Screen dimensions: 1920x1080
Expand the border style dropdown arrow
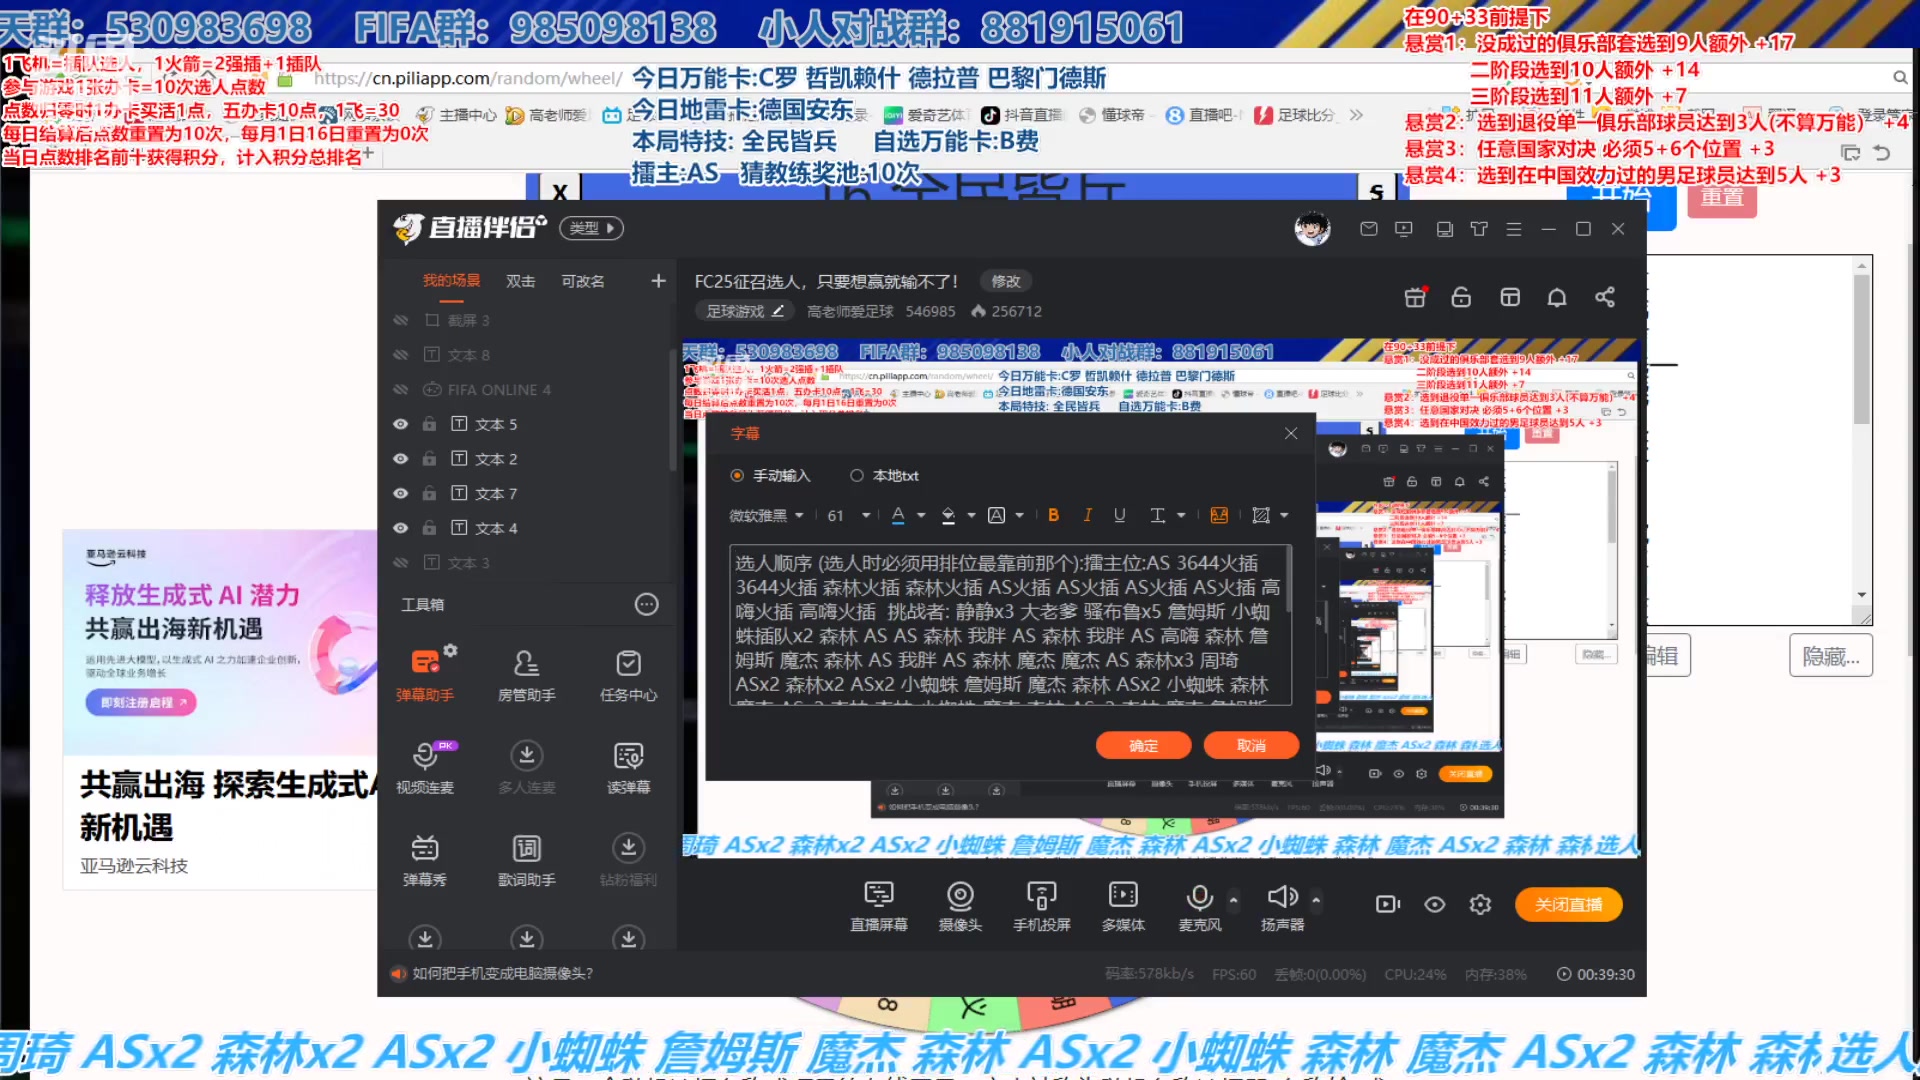[x=1284, y=516]
